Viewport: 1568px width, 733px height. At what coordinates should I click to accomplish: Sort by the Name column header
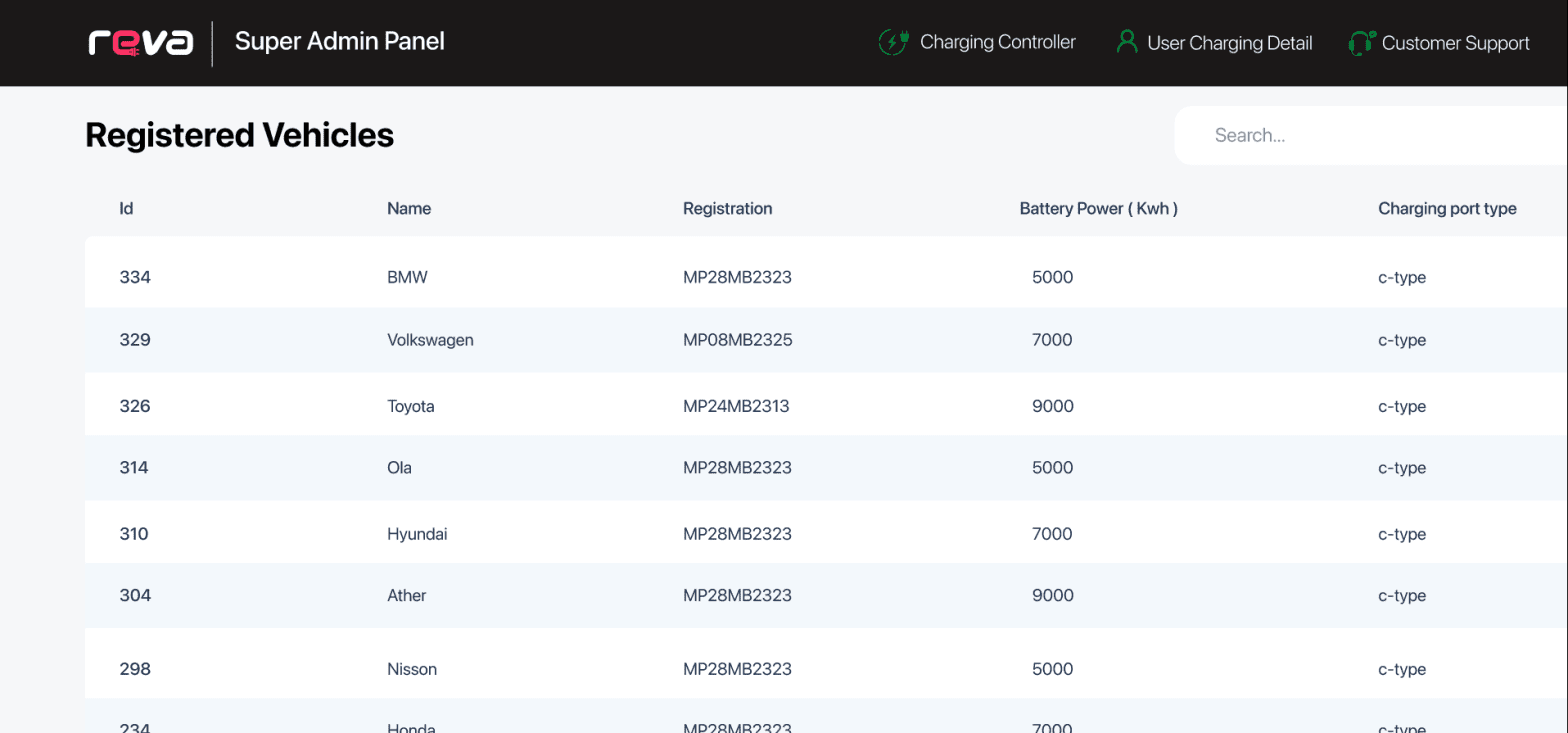(408, 209)
